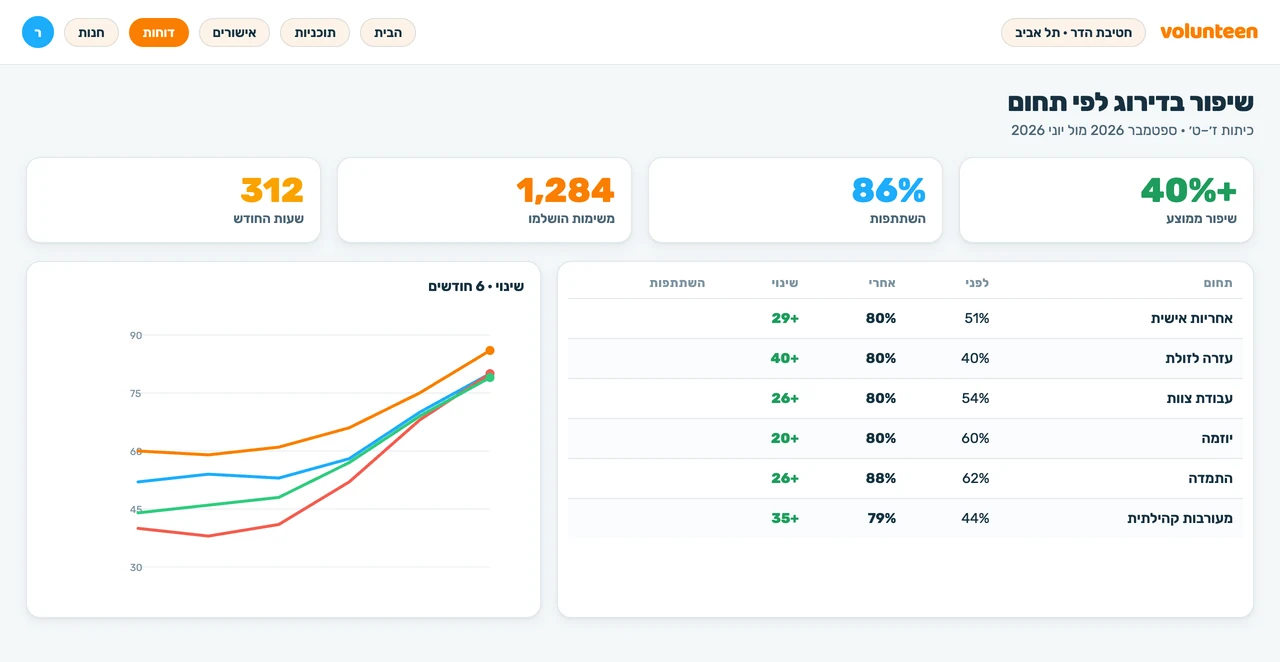Select the 86% participation stat card

point(795,200)
